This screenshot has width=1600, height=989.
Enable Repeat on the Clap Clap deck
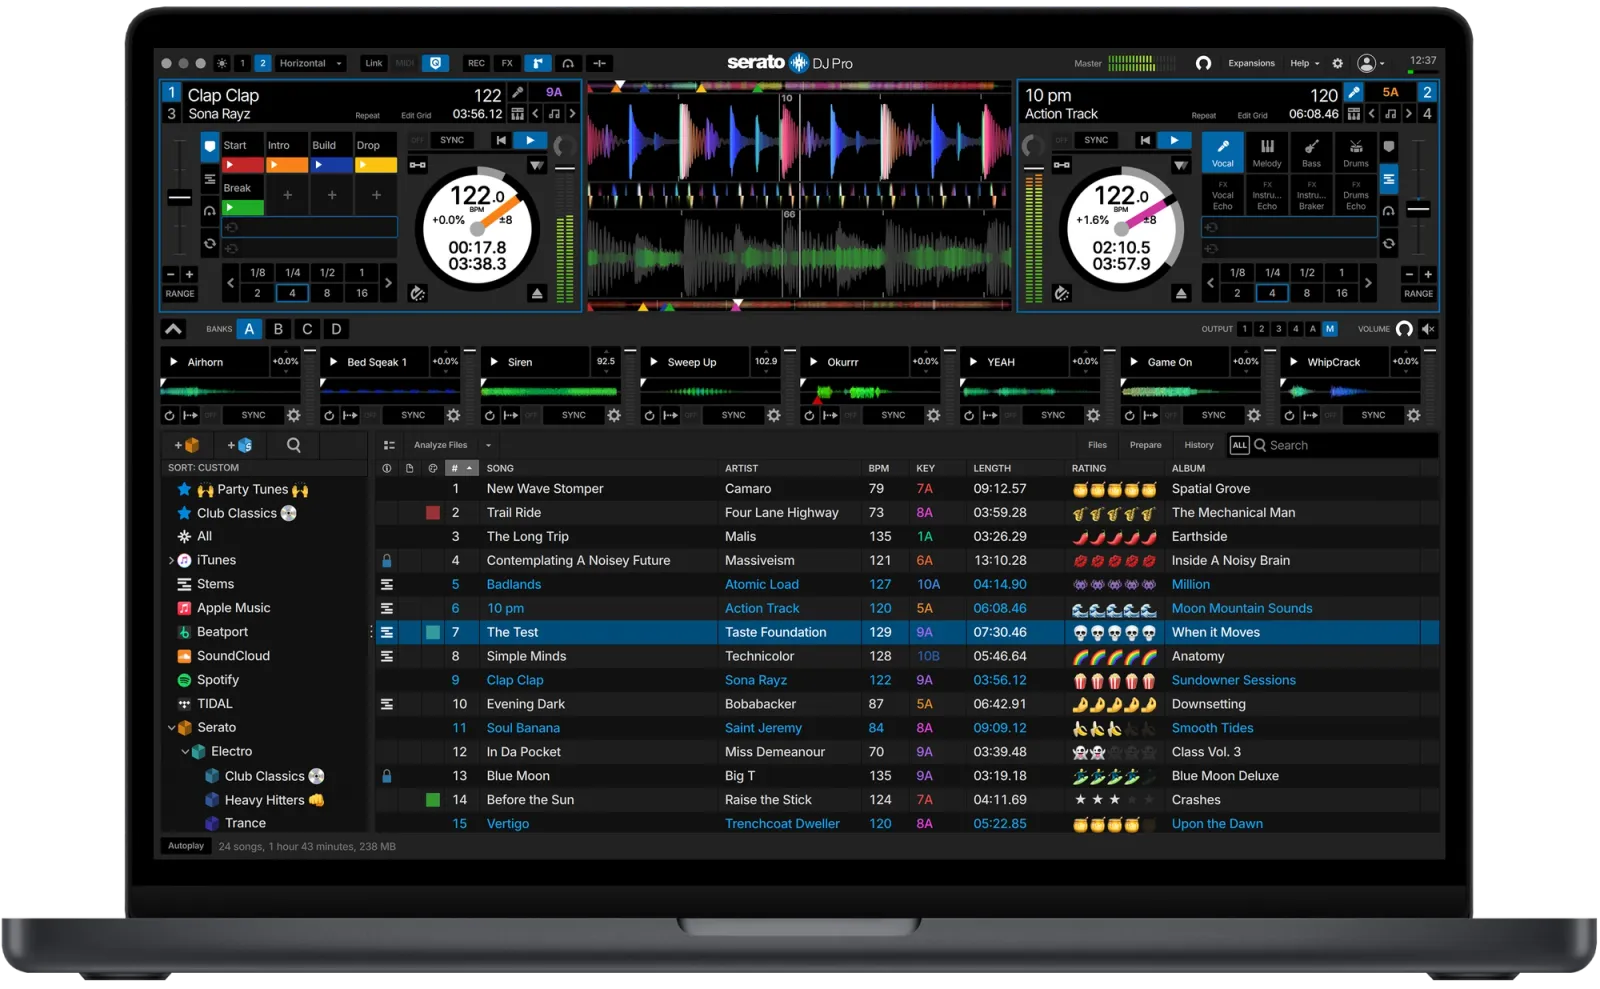367,116
